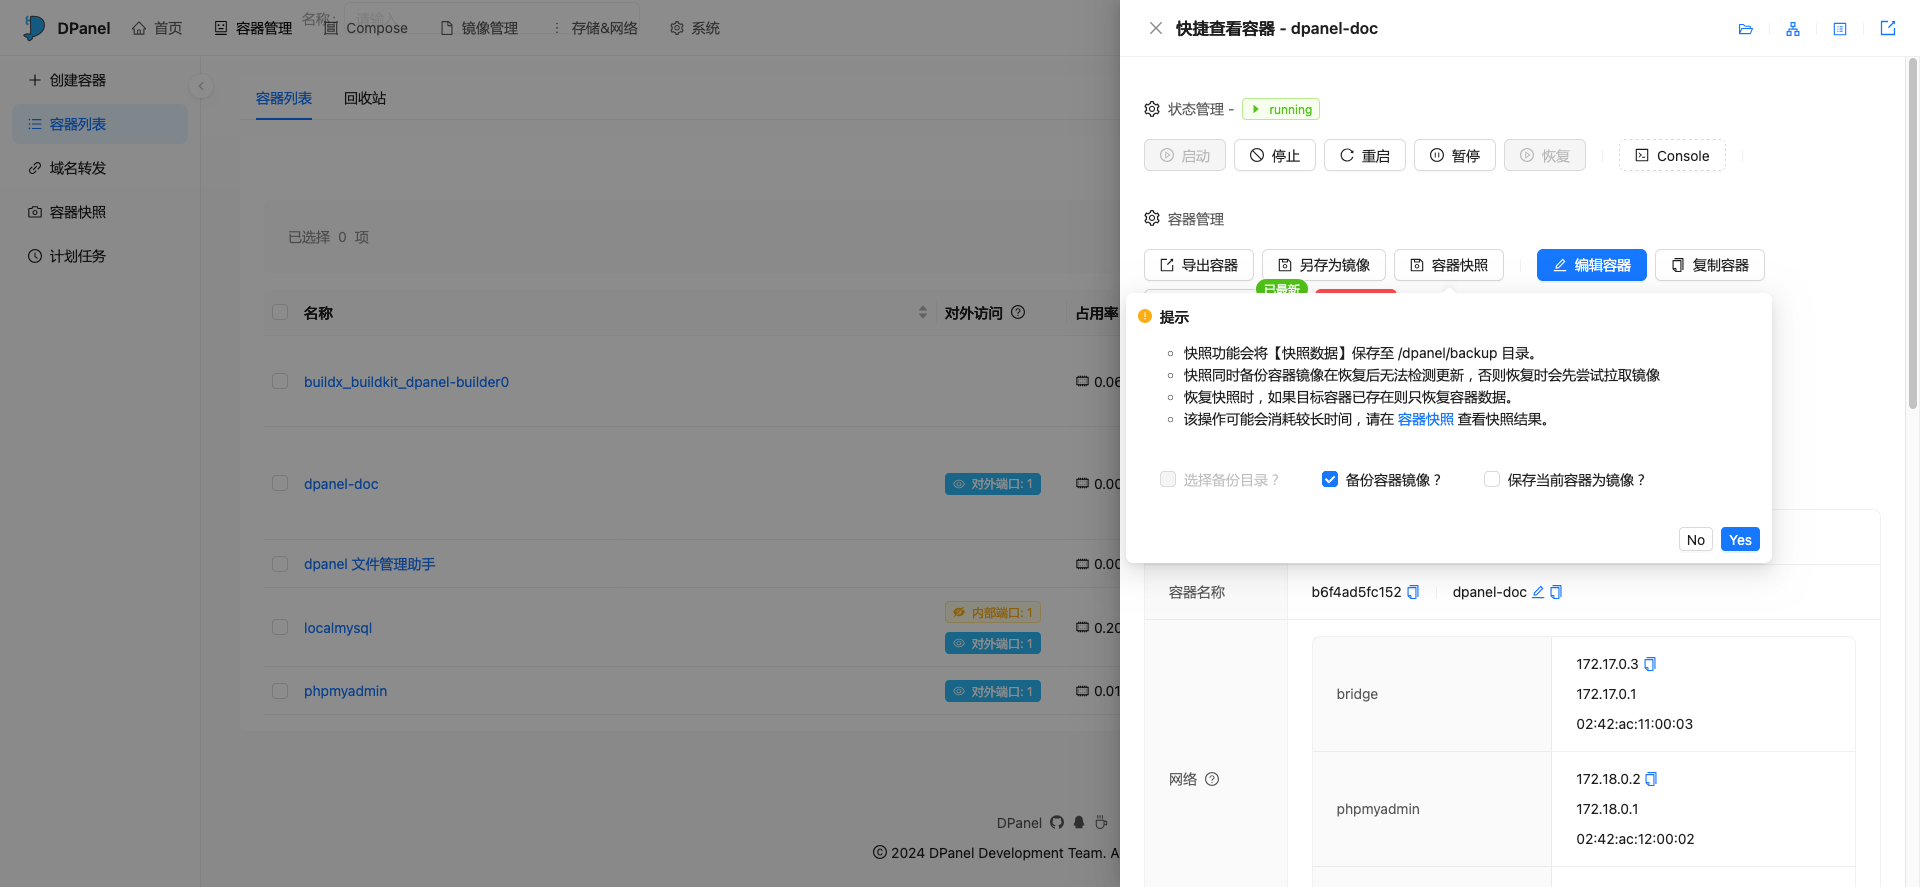The height and width of the screenshot is (887, 1920).
Task: Click the coffee cup icon in footer
Action: [x=1101, y=822]
